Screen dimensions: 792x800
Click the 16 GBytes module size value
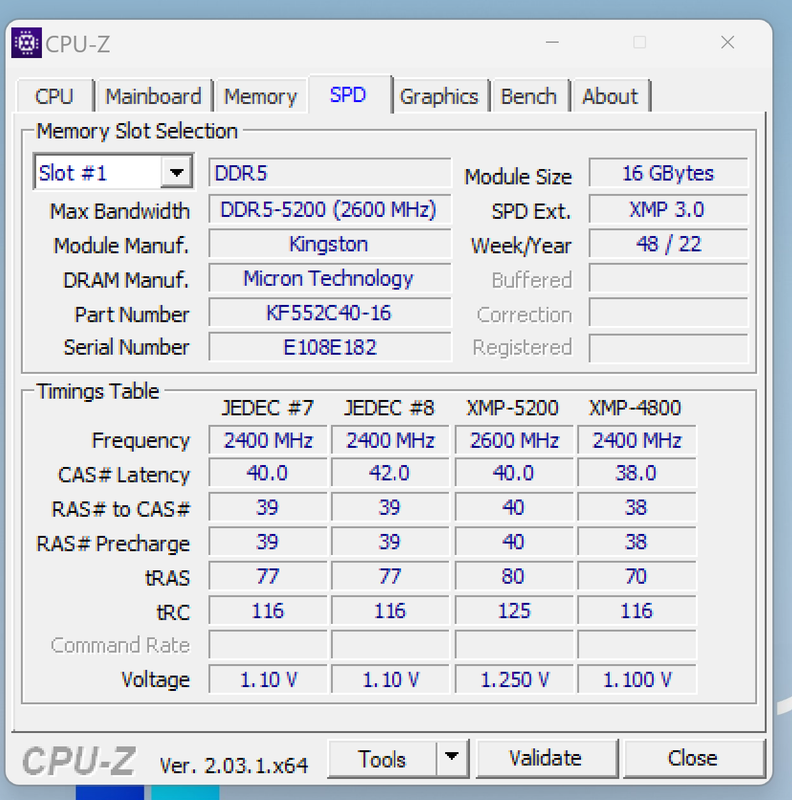pos(669,173)
